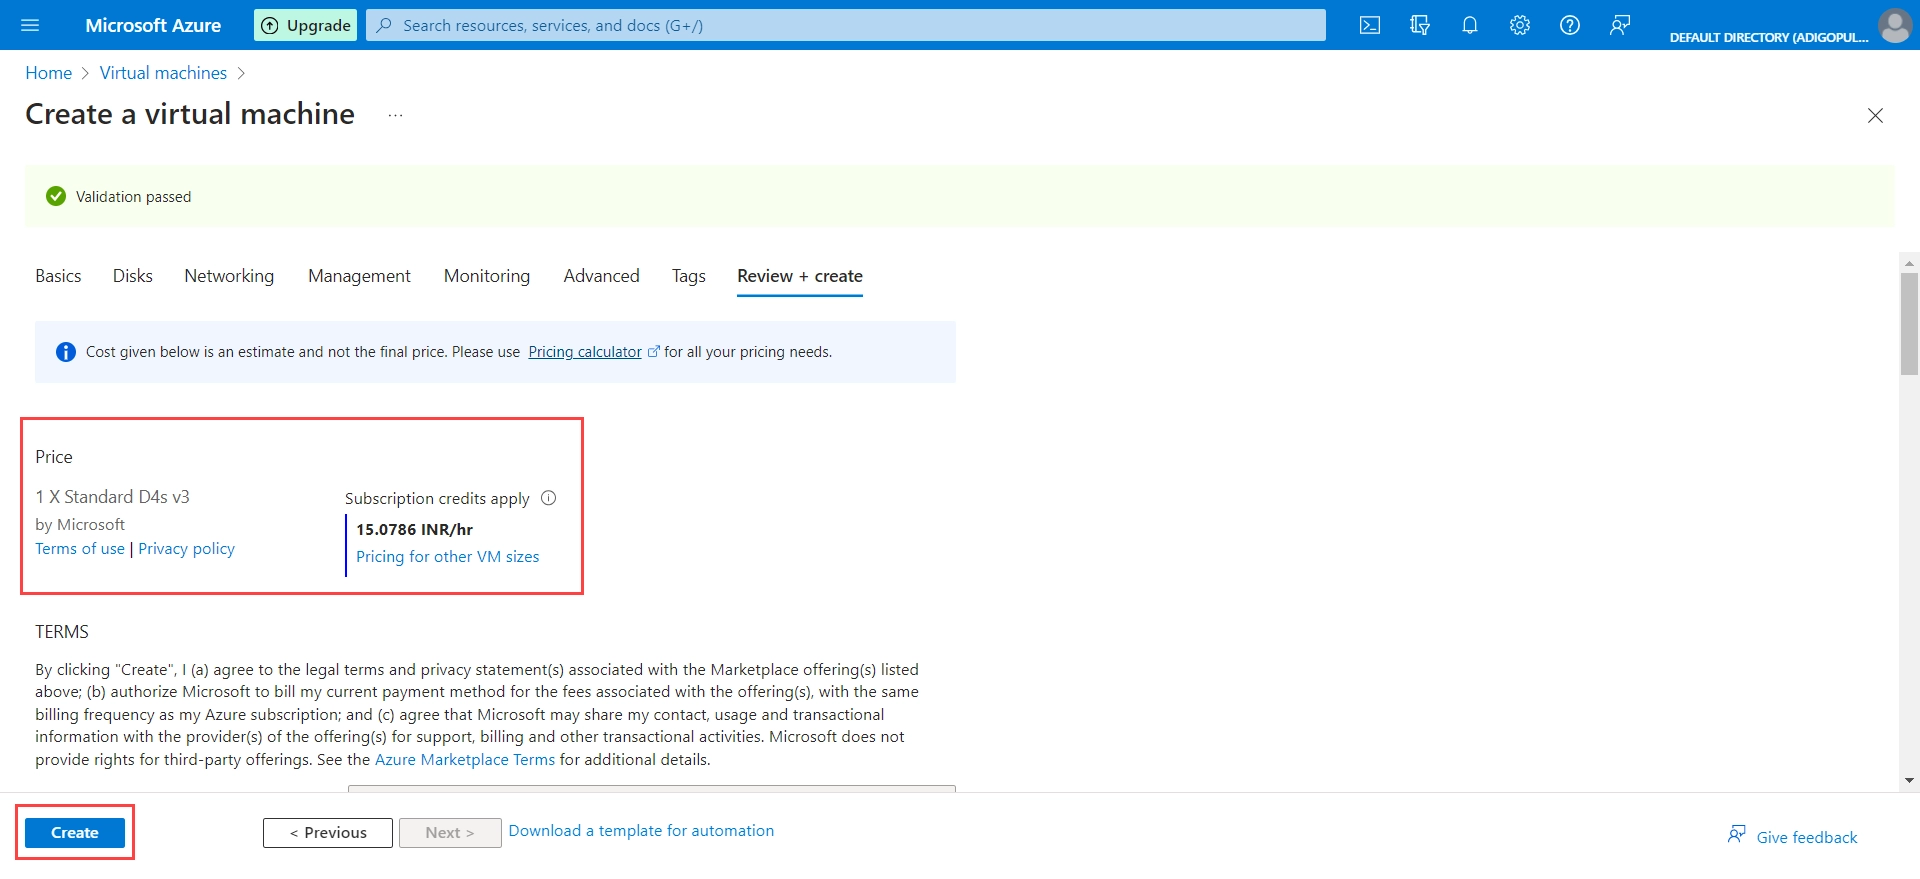
Task: Click the Upgrade button
Action: 307,25
